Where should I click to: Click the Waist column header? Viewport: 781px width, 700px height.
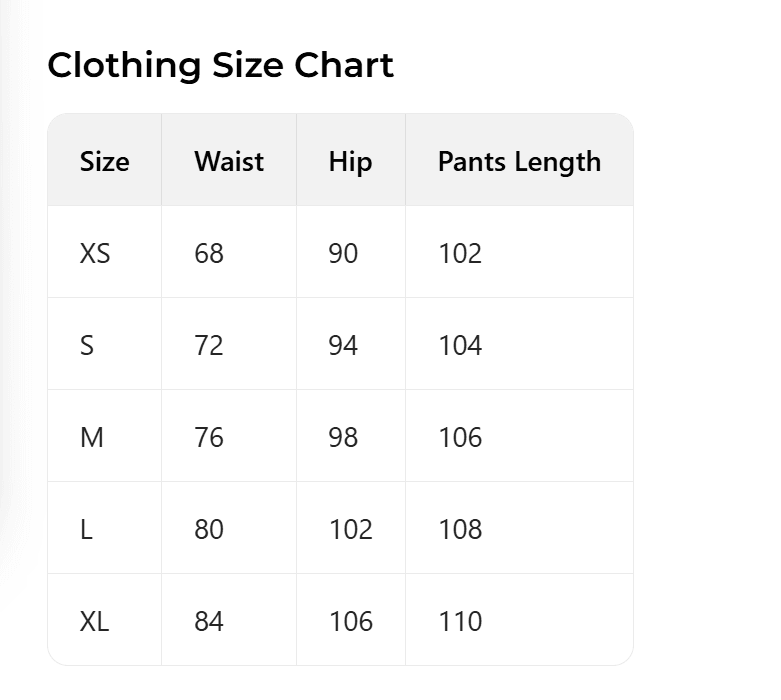point(229,162)
